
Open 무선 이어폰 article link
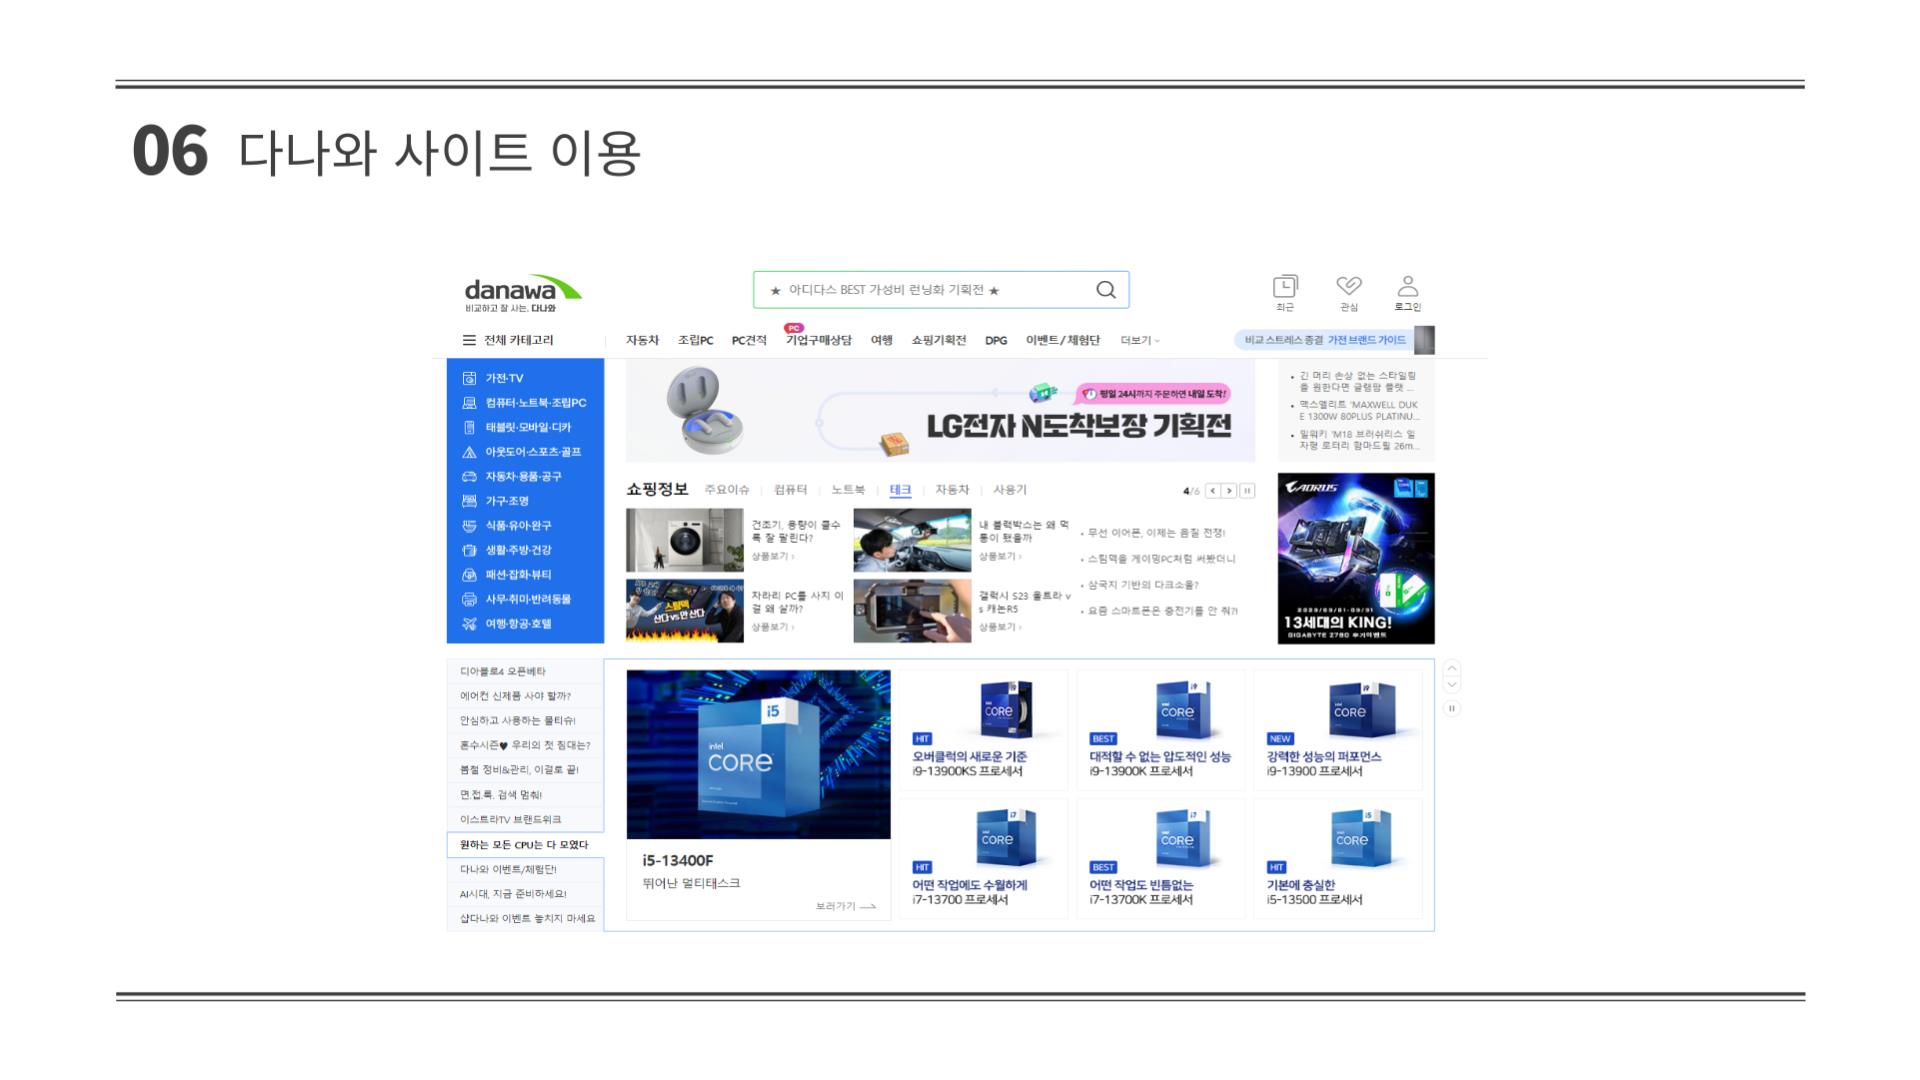(1156, 533)
